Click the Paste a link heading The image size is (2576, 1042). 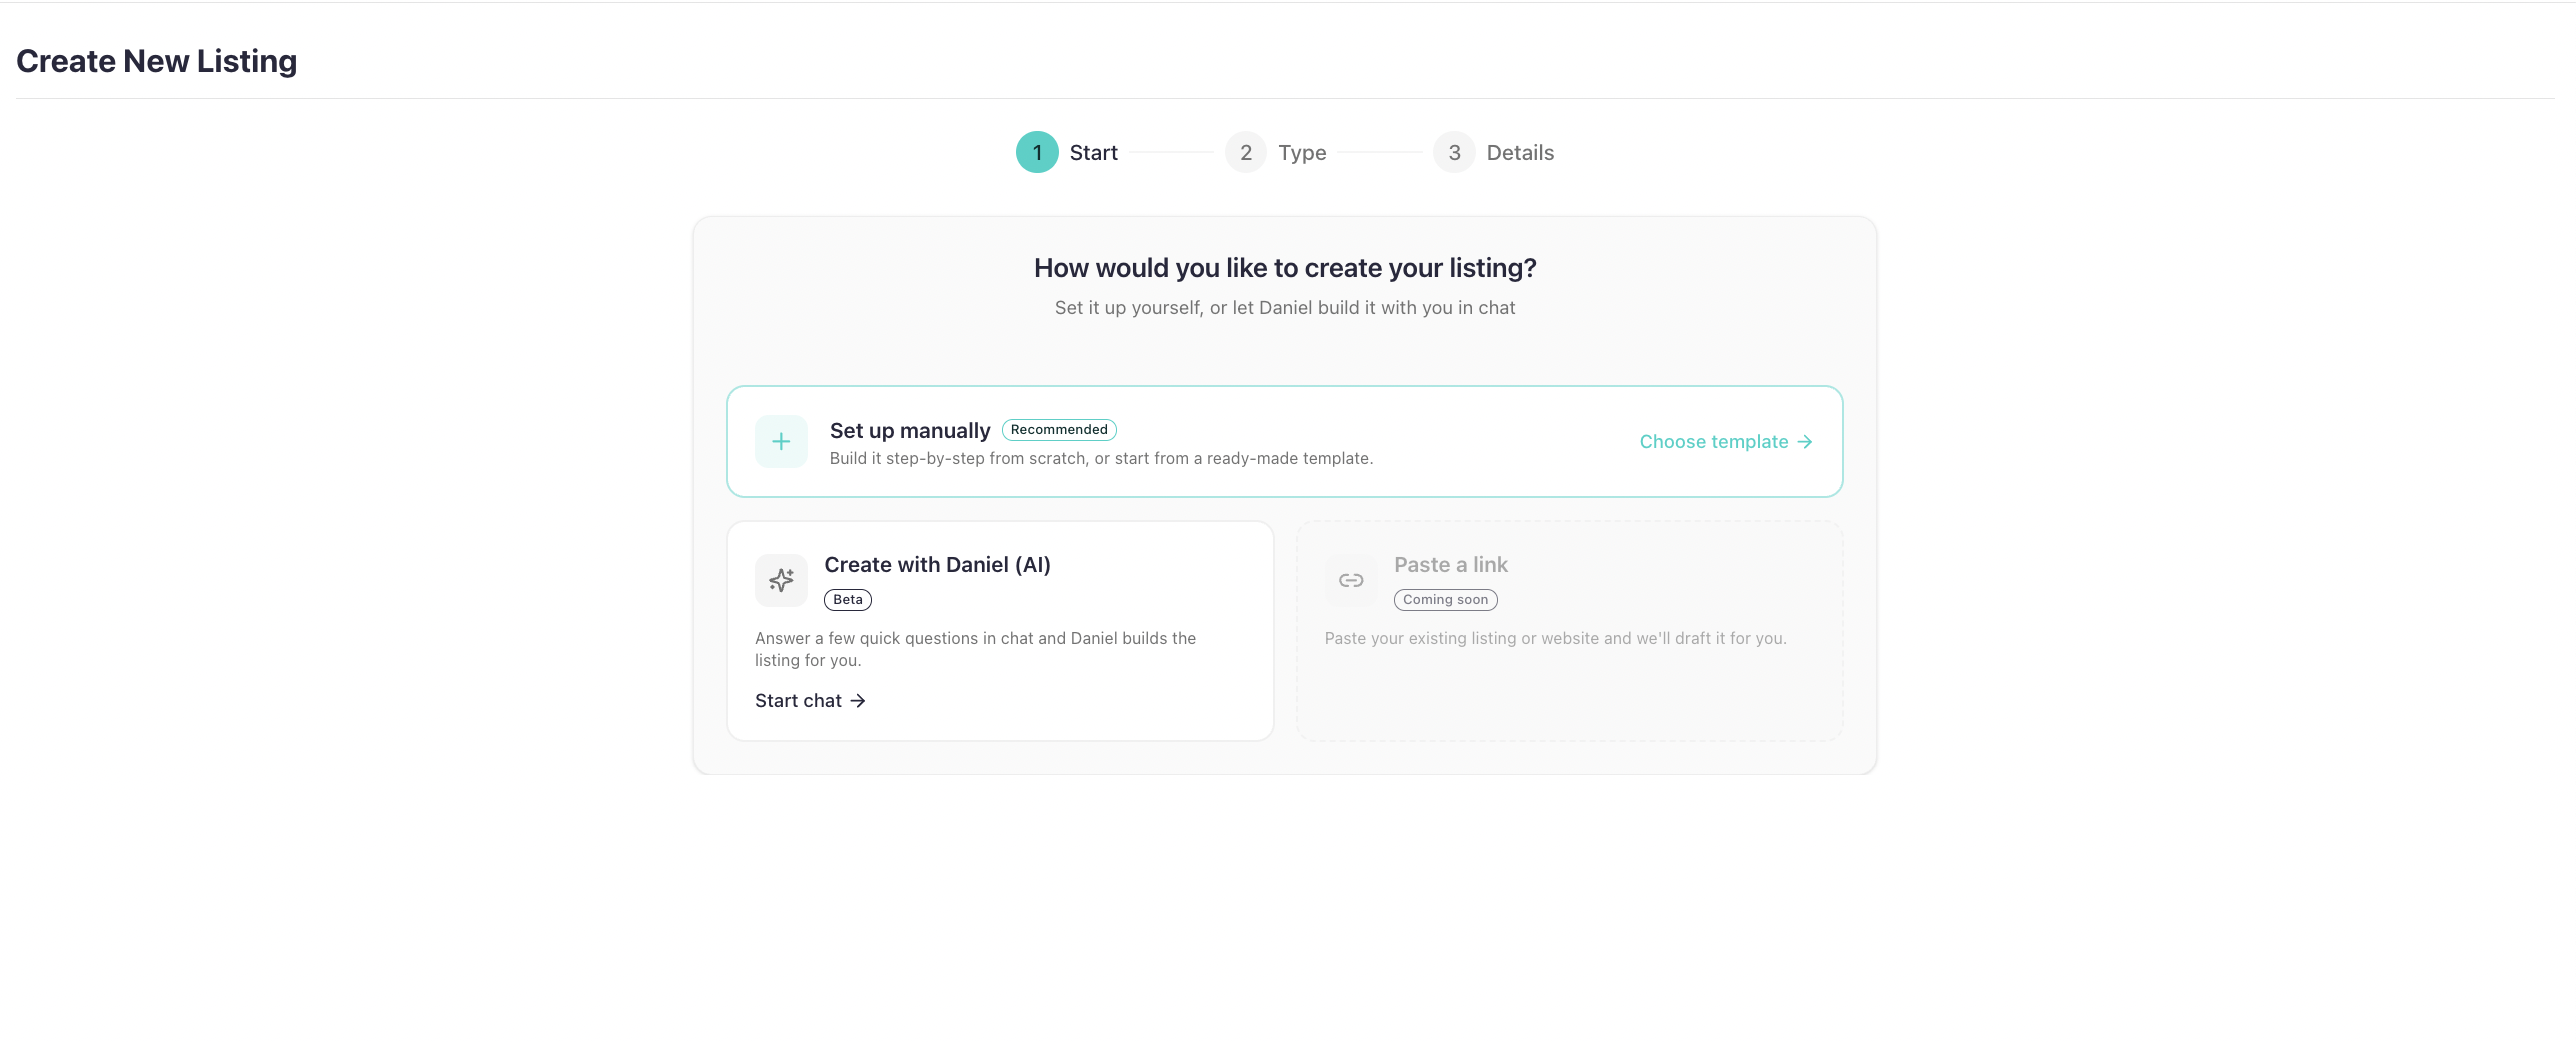click(x=1451, y=565)
